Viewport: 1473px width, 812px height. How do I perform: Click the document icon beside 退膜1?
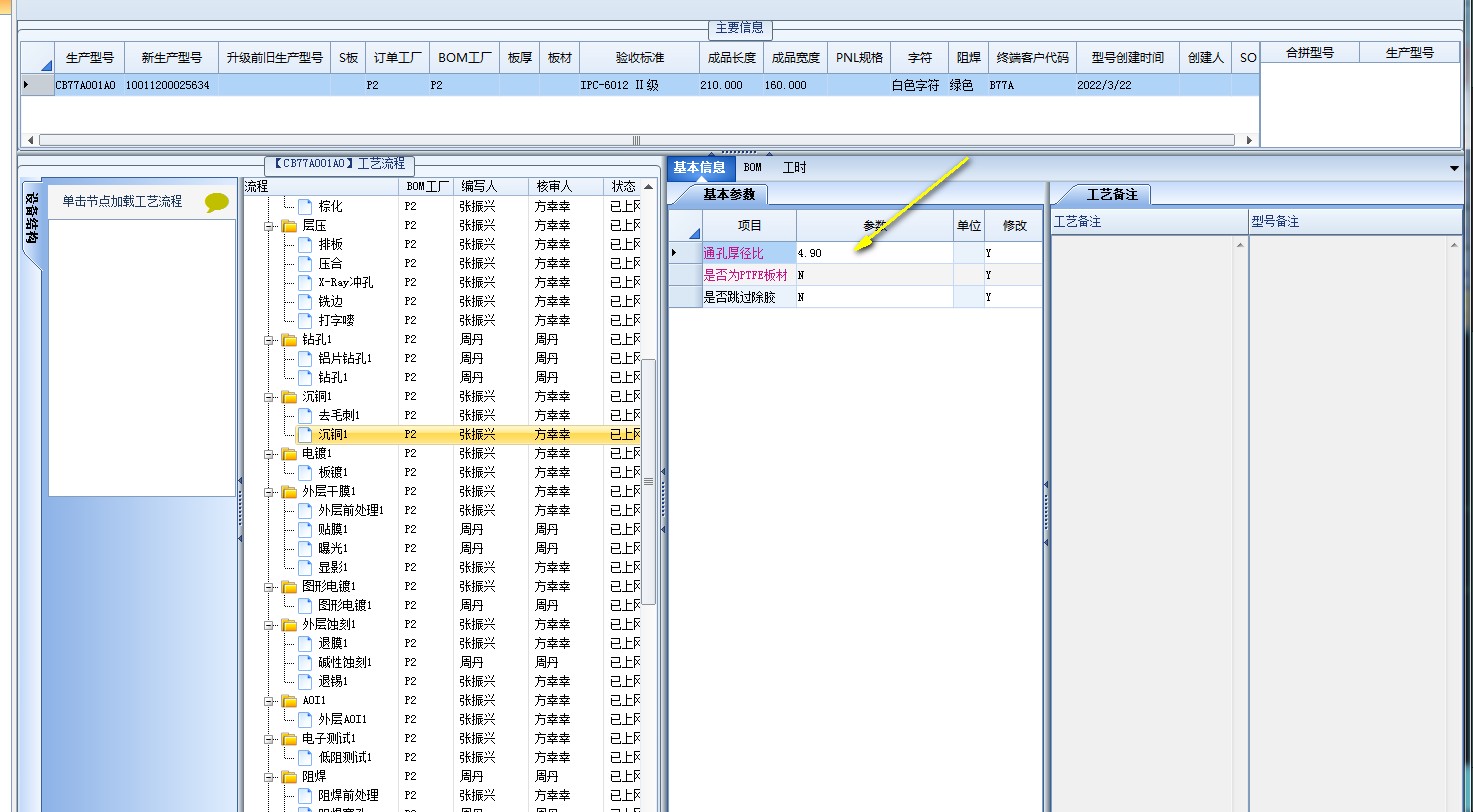(x=305, y=643)
